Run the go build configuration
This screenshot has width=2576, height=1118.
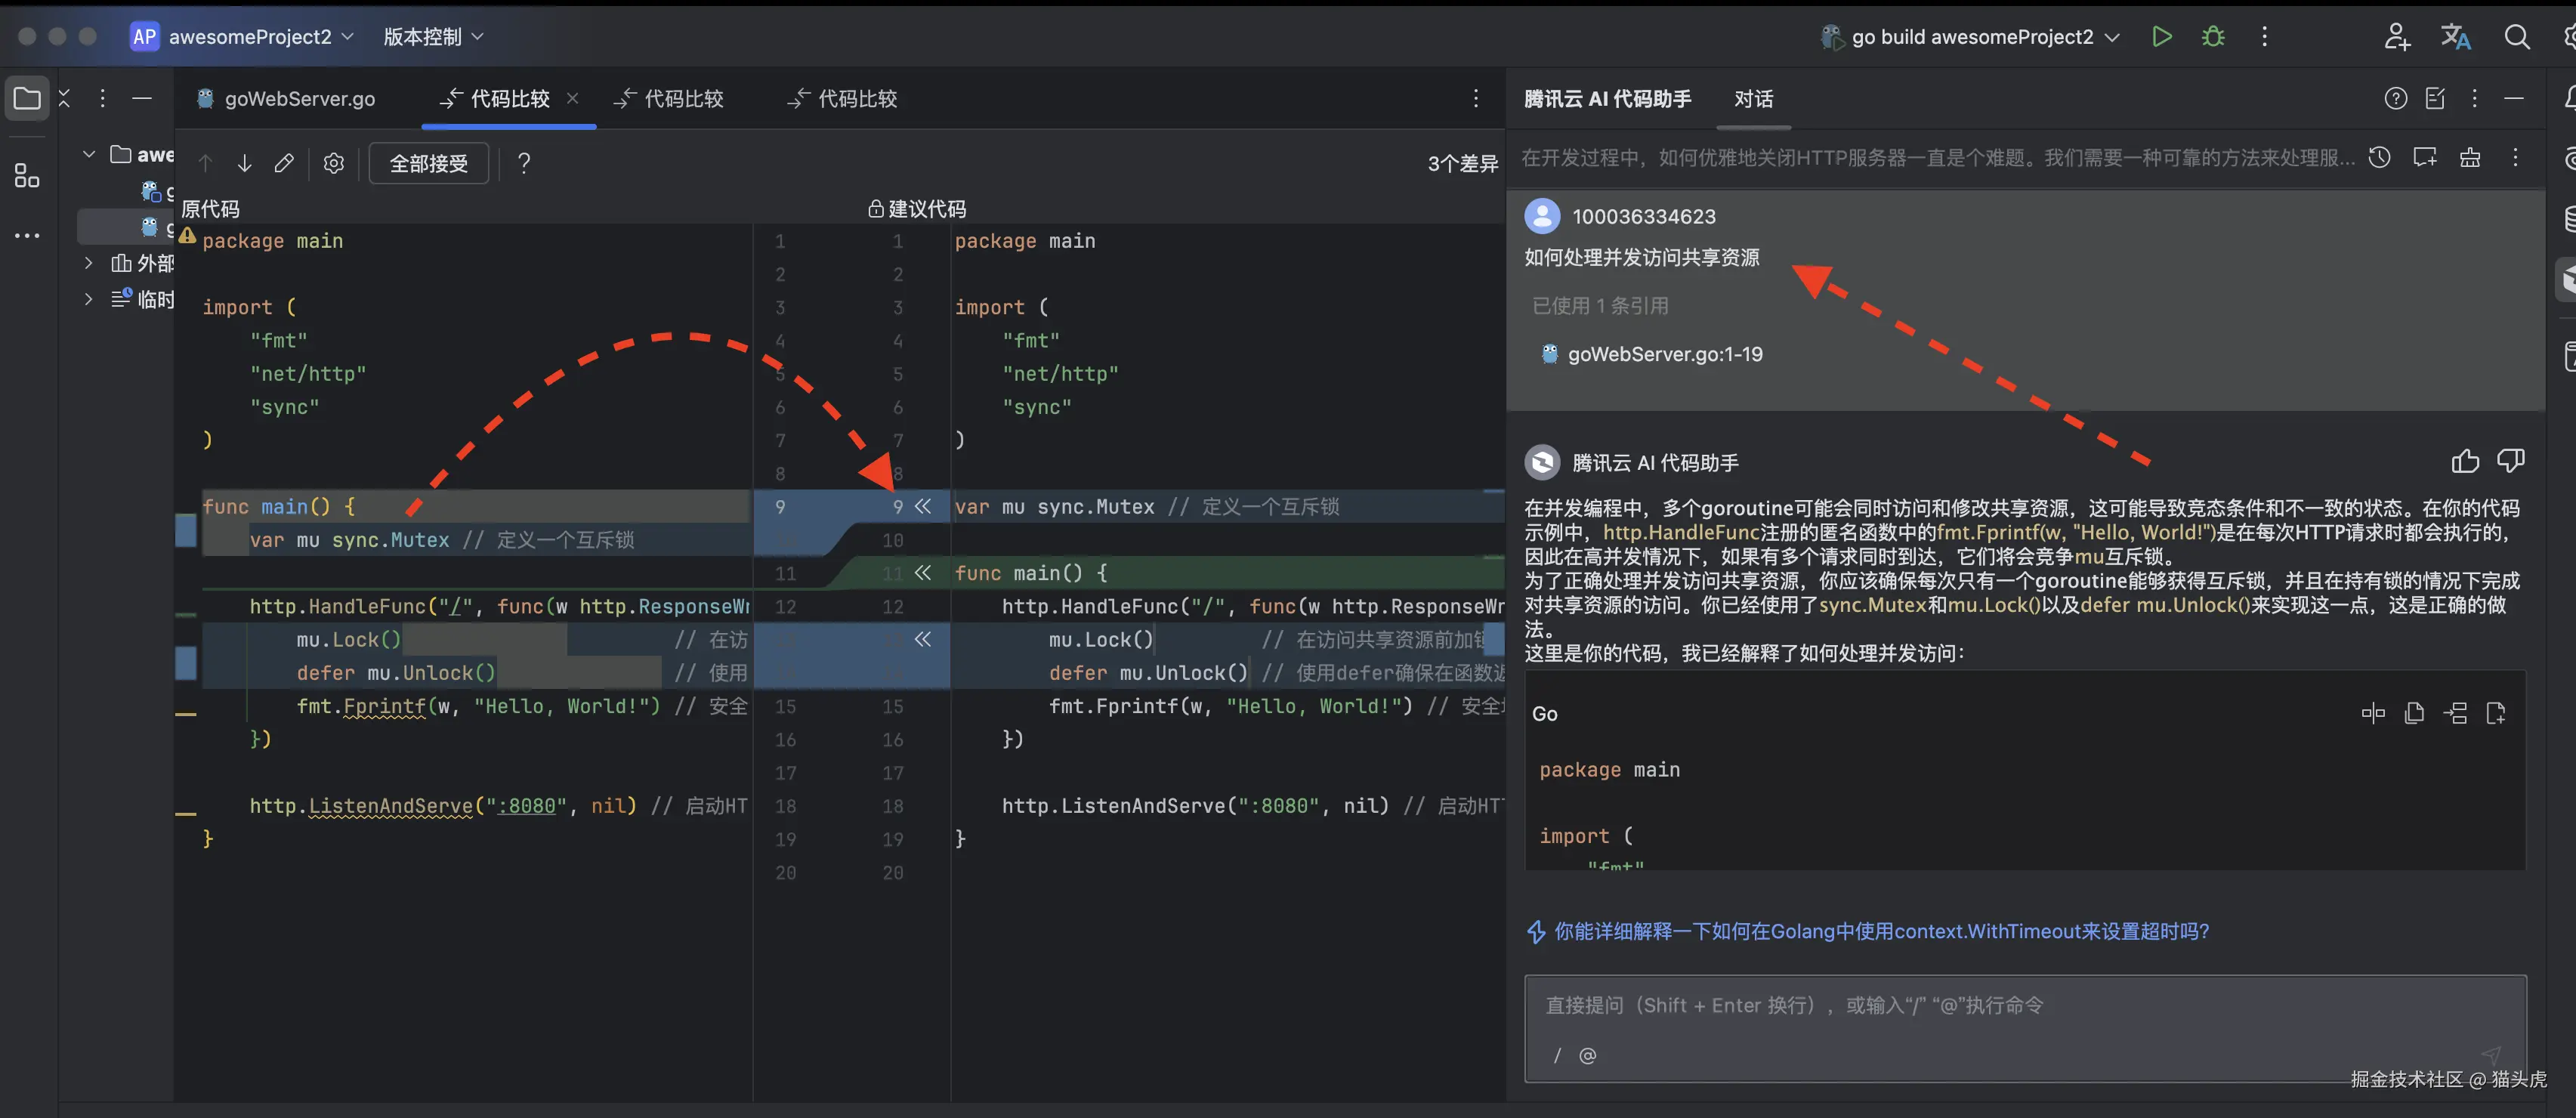click(2161, 37)
